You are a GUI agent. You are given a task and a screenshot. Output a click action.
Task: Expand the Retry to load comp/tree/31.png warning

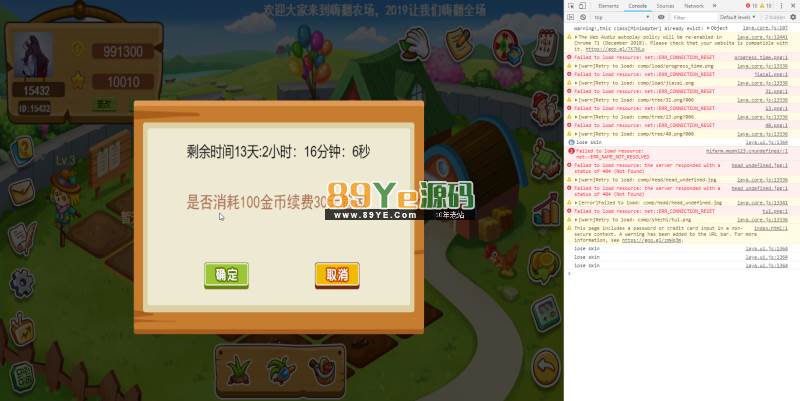576,100
